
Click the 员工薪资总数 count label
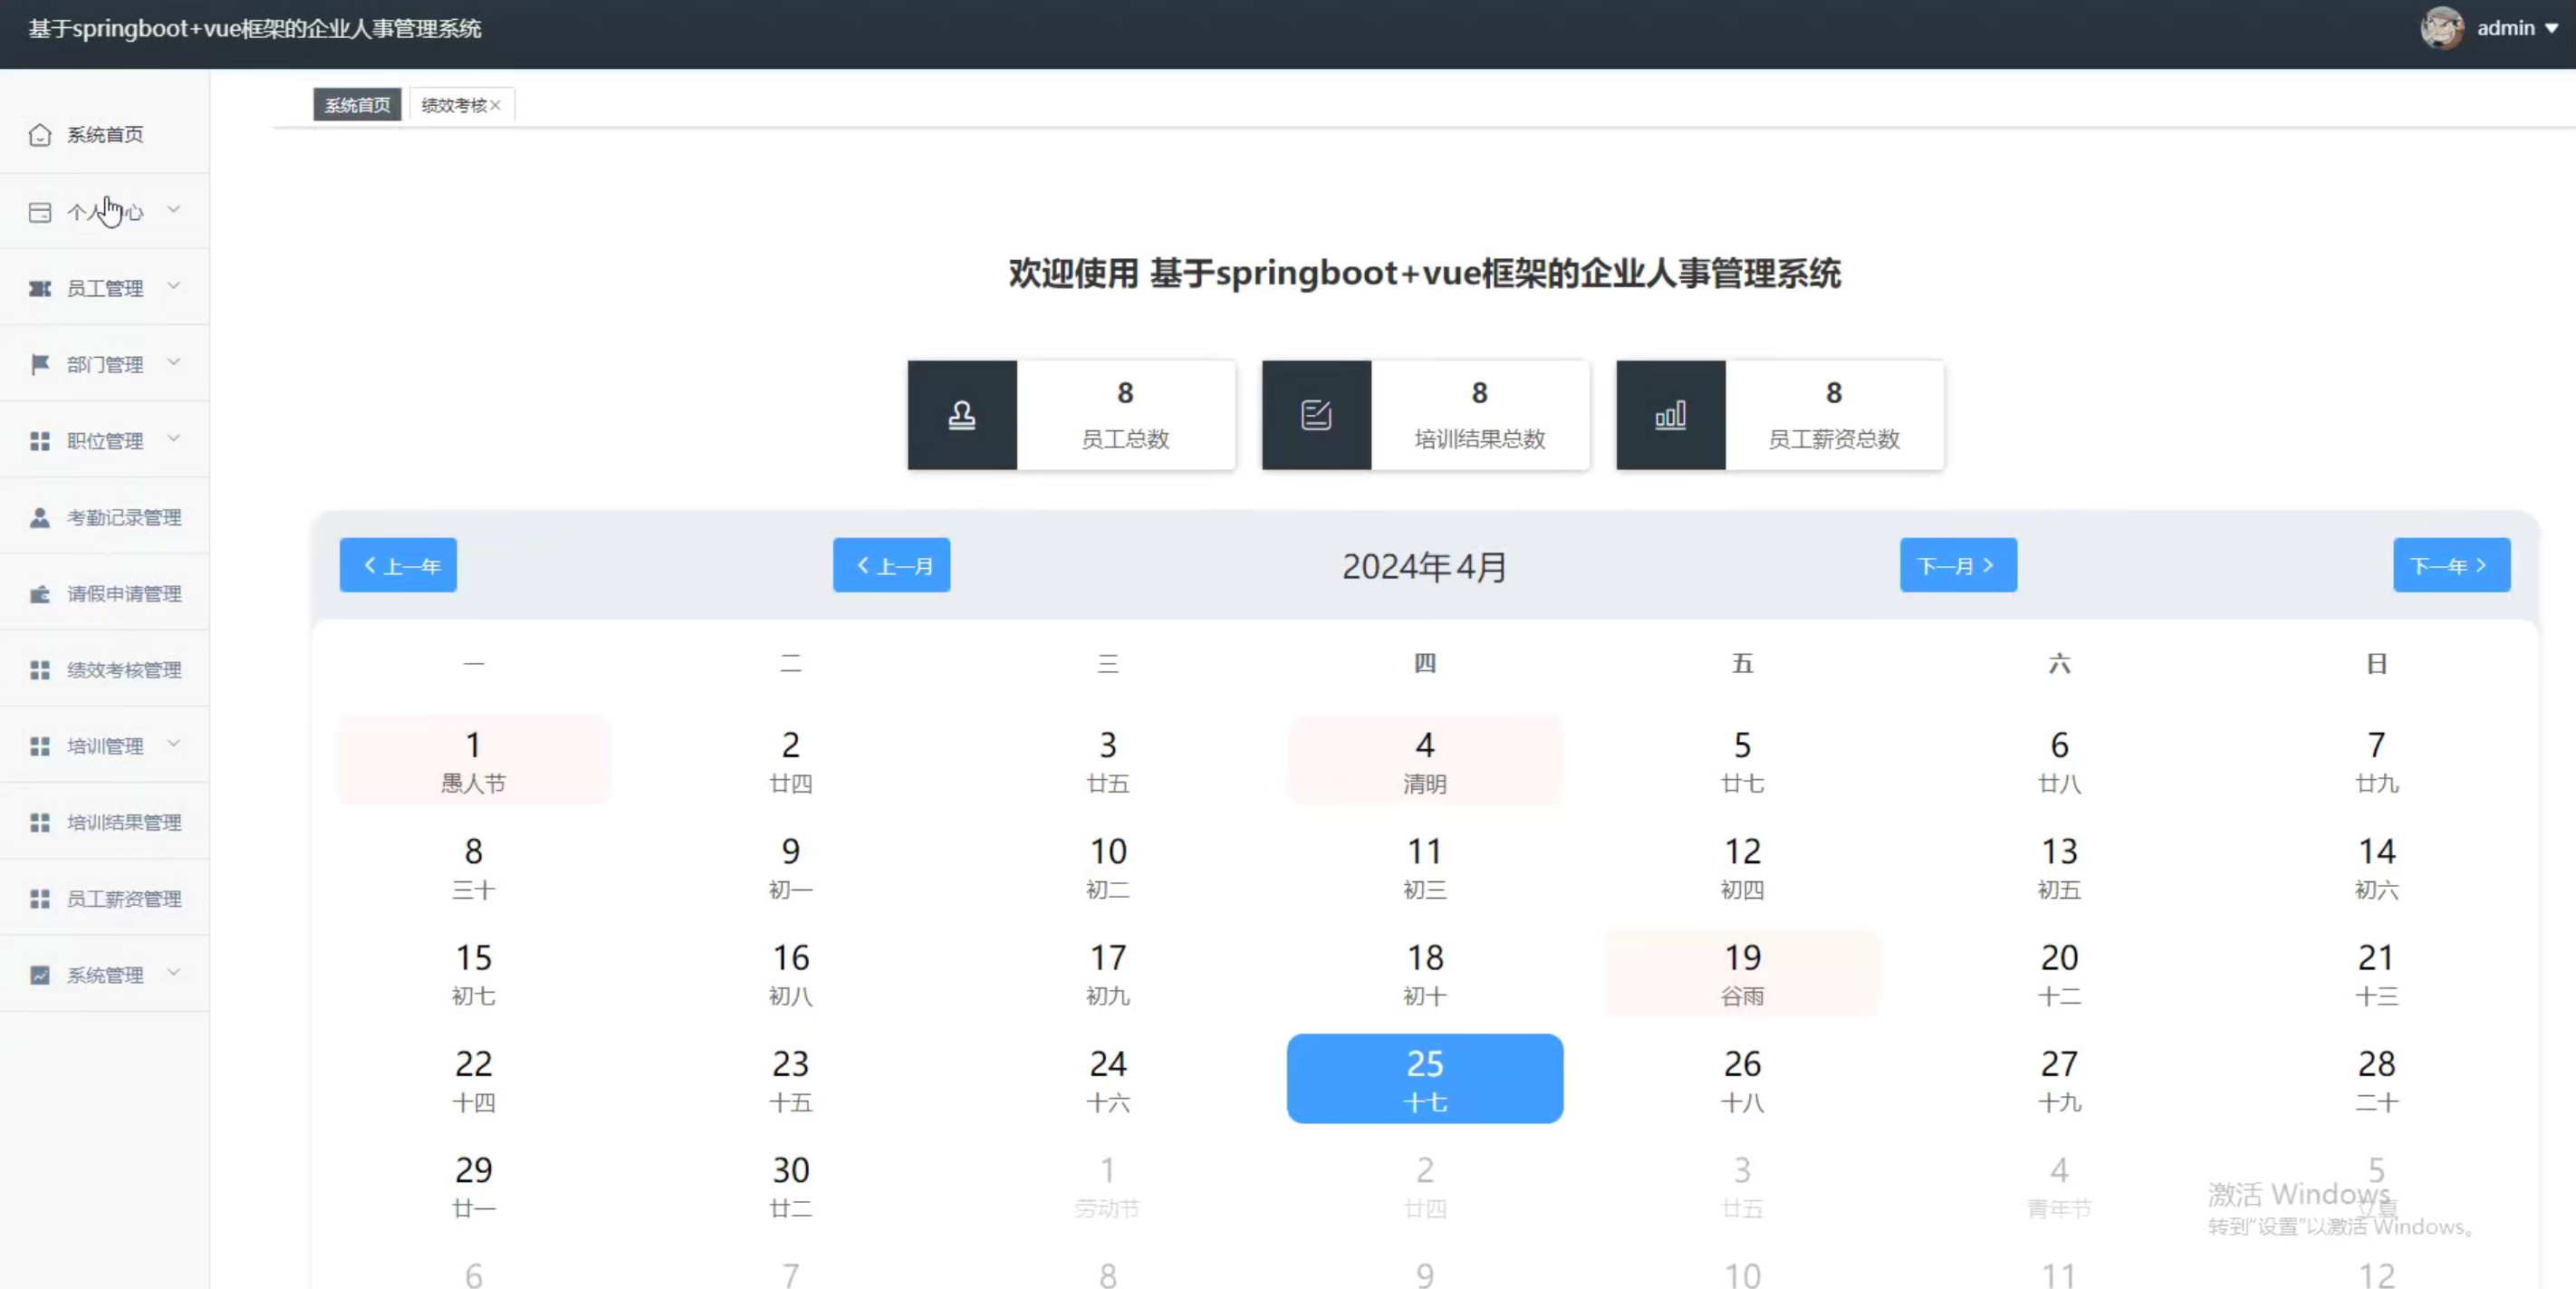[1834, 439]
